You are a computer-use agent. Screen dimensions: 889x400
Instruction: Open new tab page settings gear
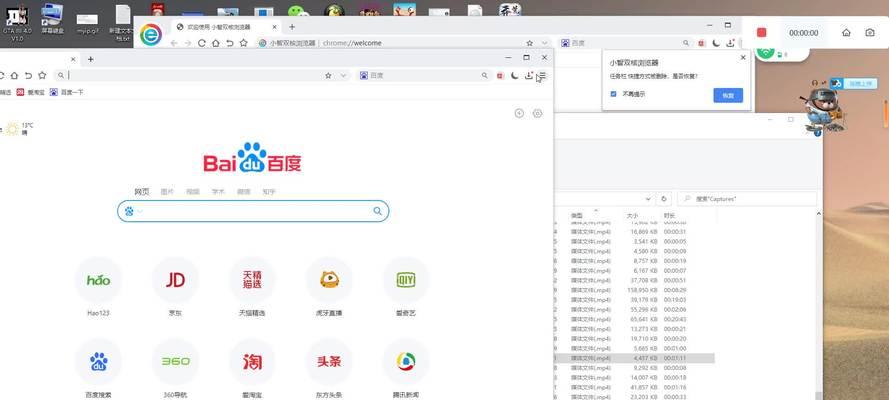click(x=537, y=113)
